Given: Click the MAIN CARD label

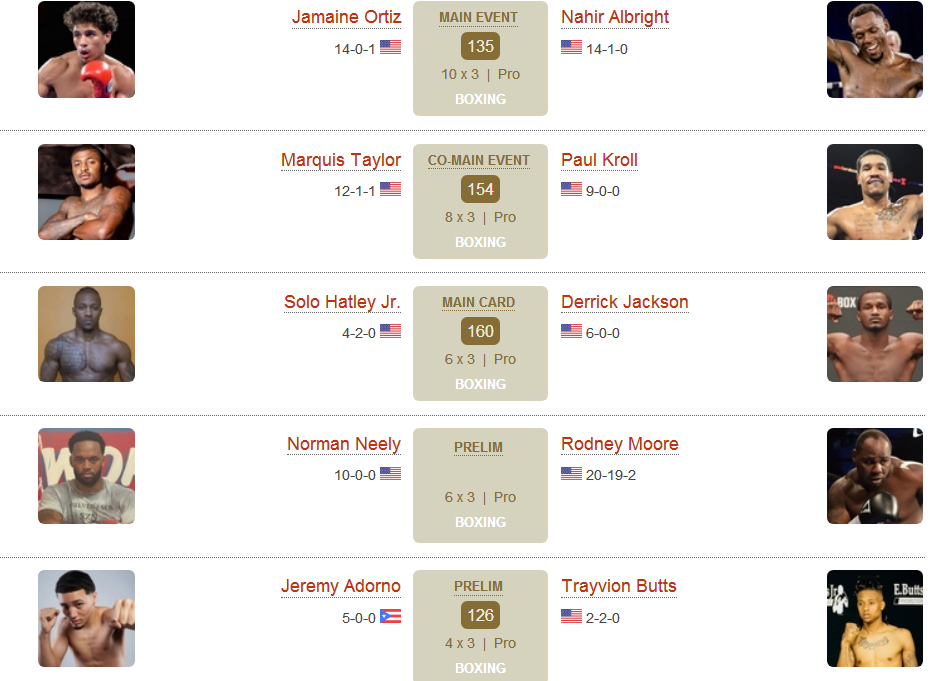Looking at the screenshot, I should click(x=478, y=302).
